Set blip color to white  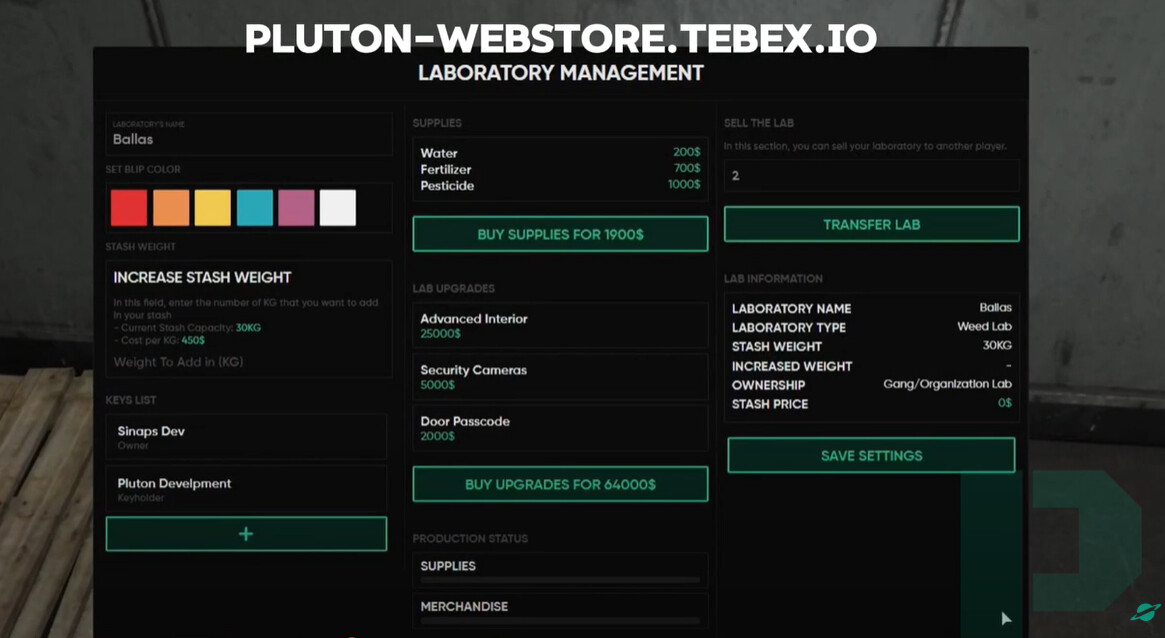(x=338, y=208)
